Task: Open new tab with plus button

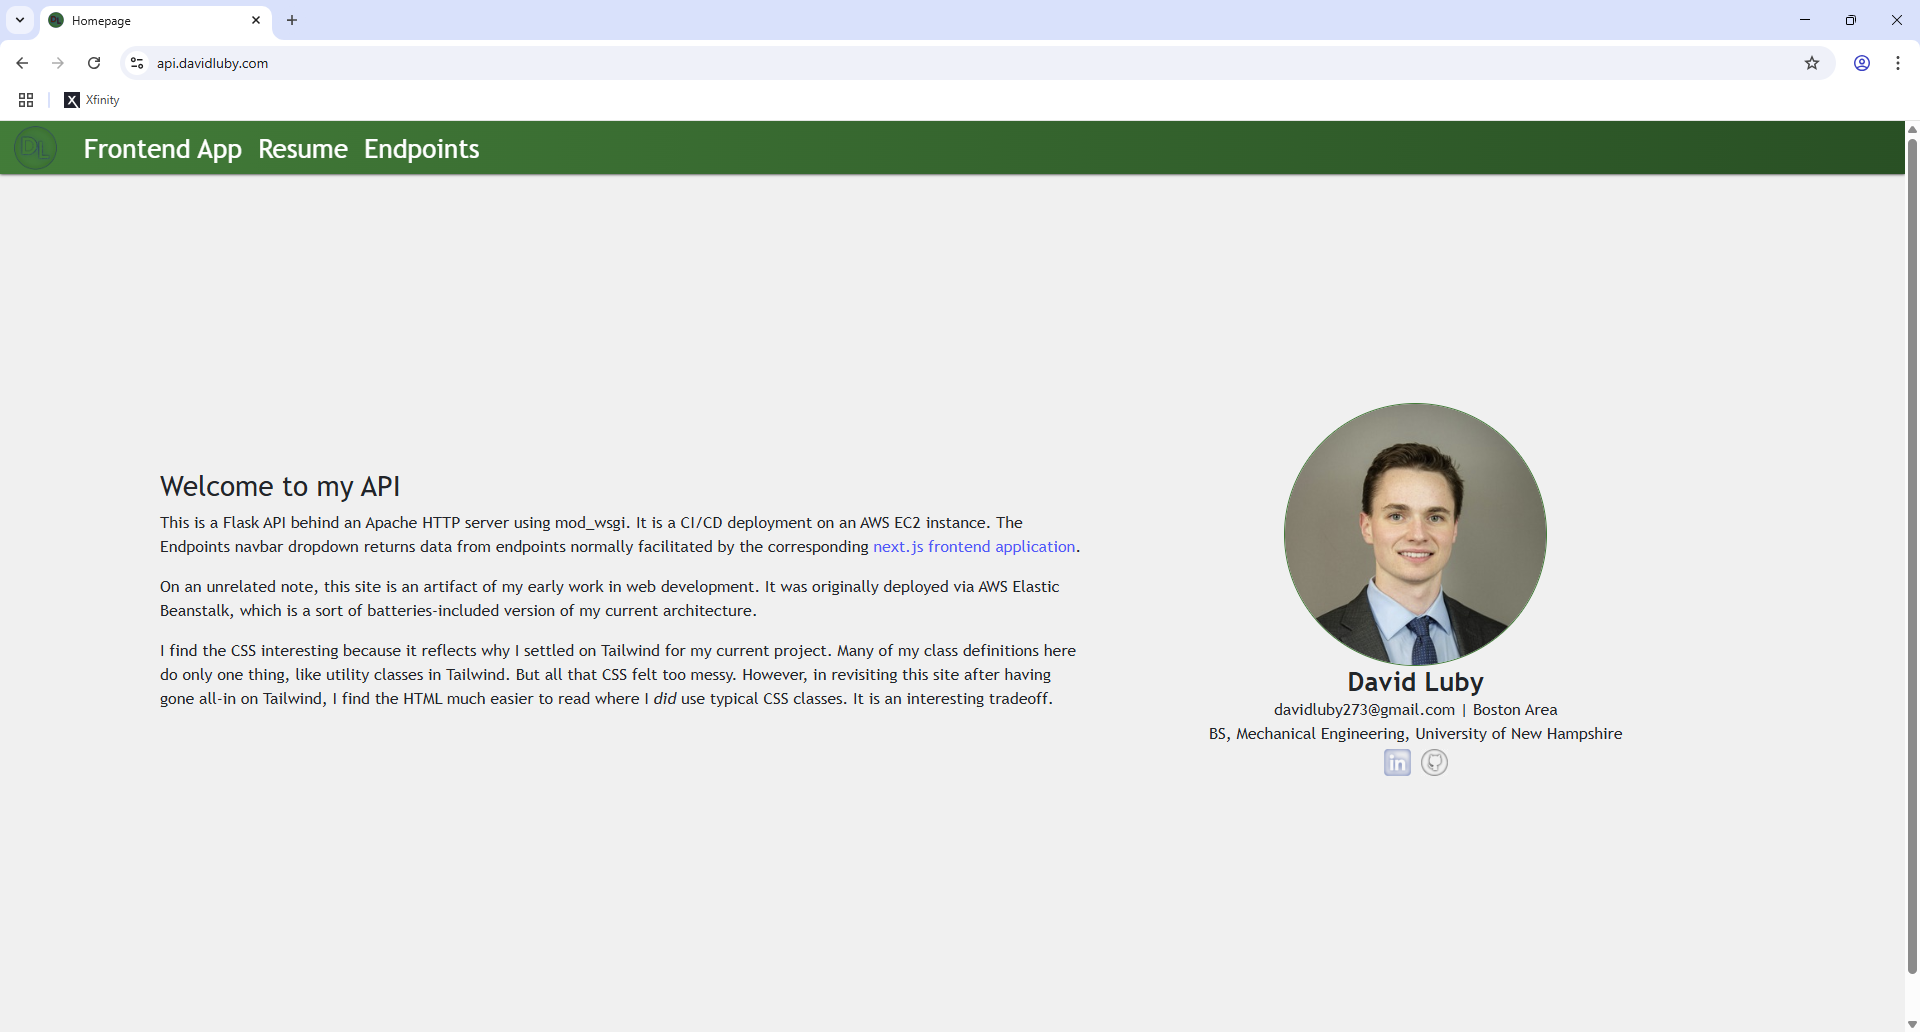Action: 292,20
